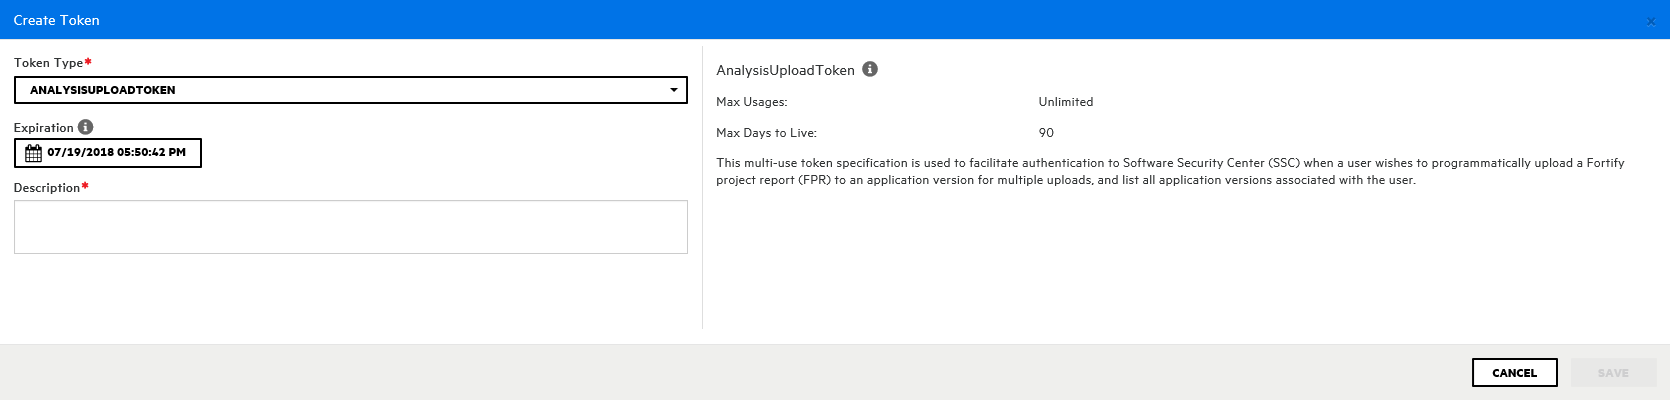Screen dimensions: 1670x400
Task: Click the expiration date and time value
Action: (x=116, y=153)
